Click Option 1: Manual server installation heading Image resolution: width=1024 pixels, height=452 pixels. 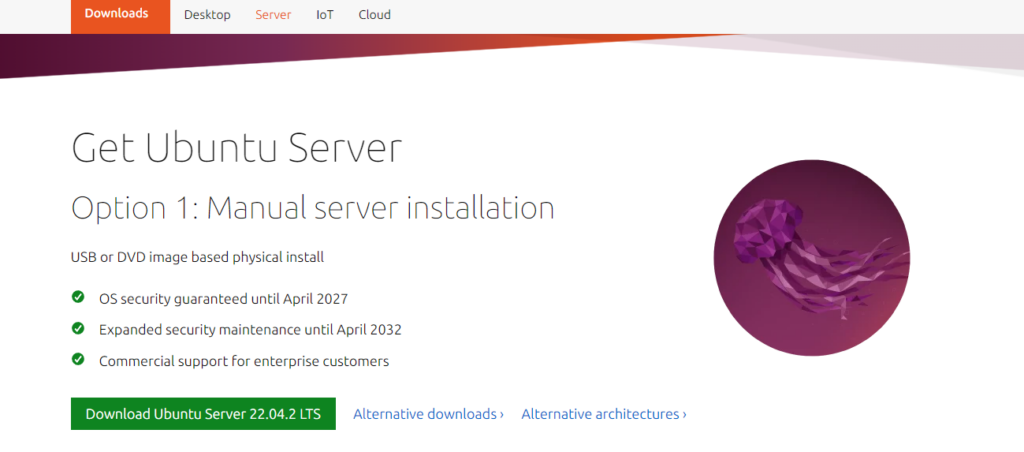[312, 208]
